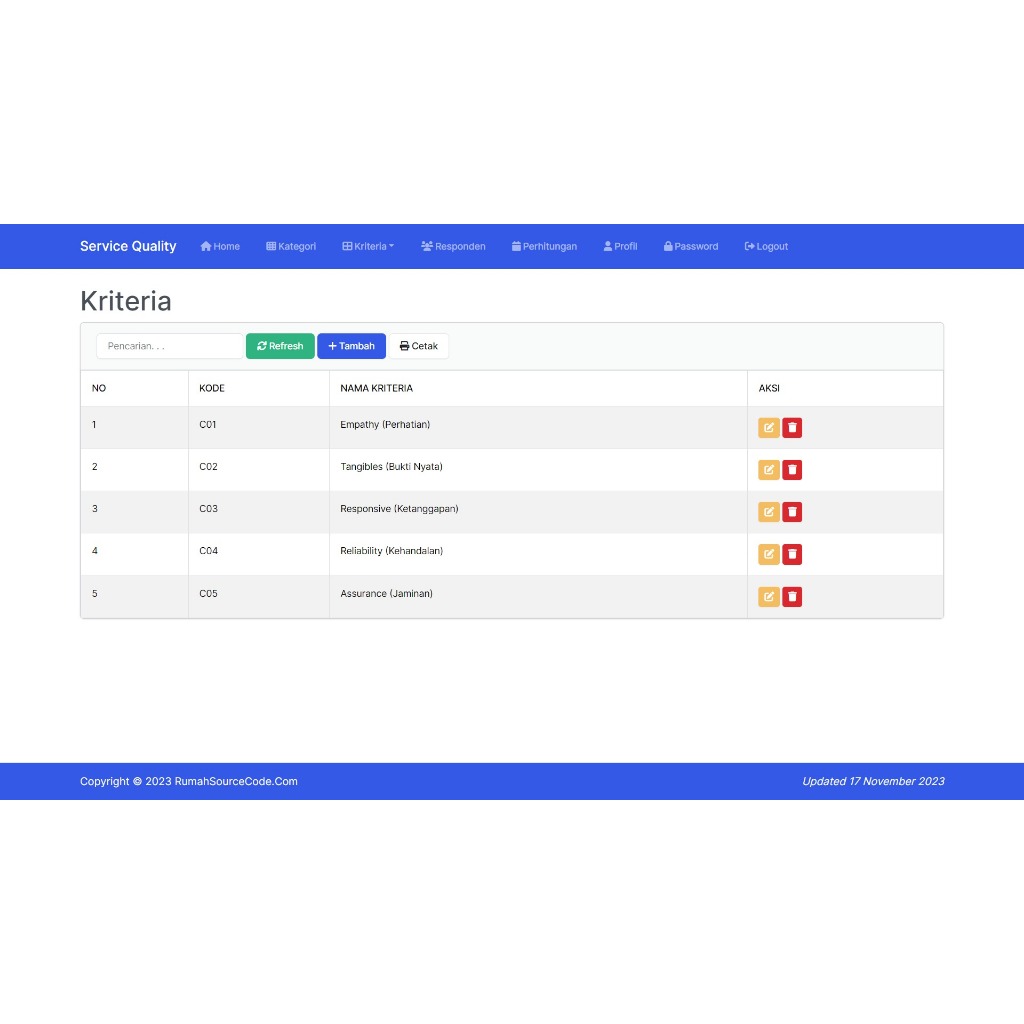Click the Cetak print button
Screen dimensions: 1024x1024
tap(419, 346)
